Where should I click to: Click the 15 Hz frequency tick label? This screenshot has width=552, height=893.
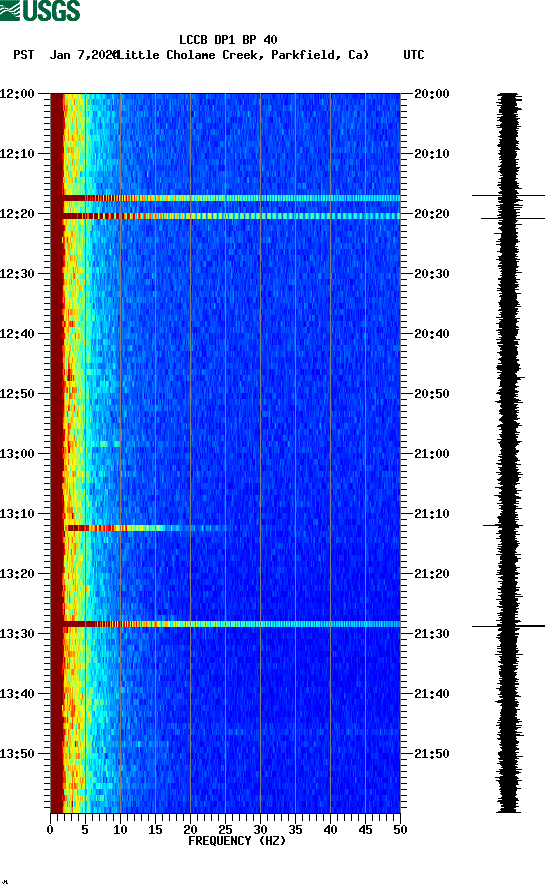click(x=155, y=830)
